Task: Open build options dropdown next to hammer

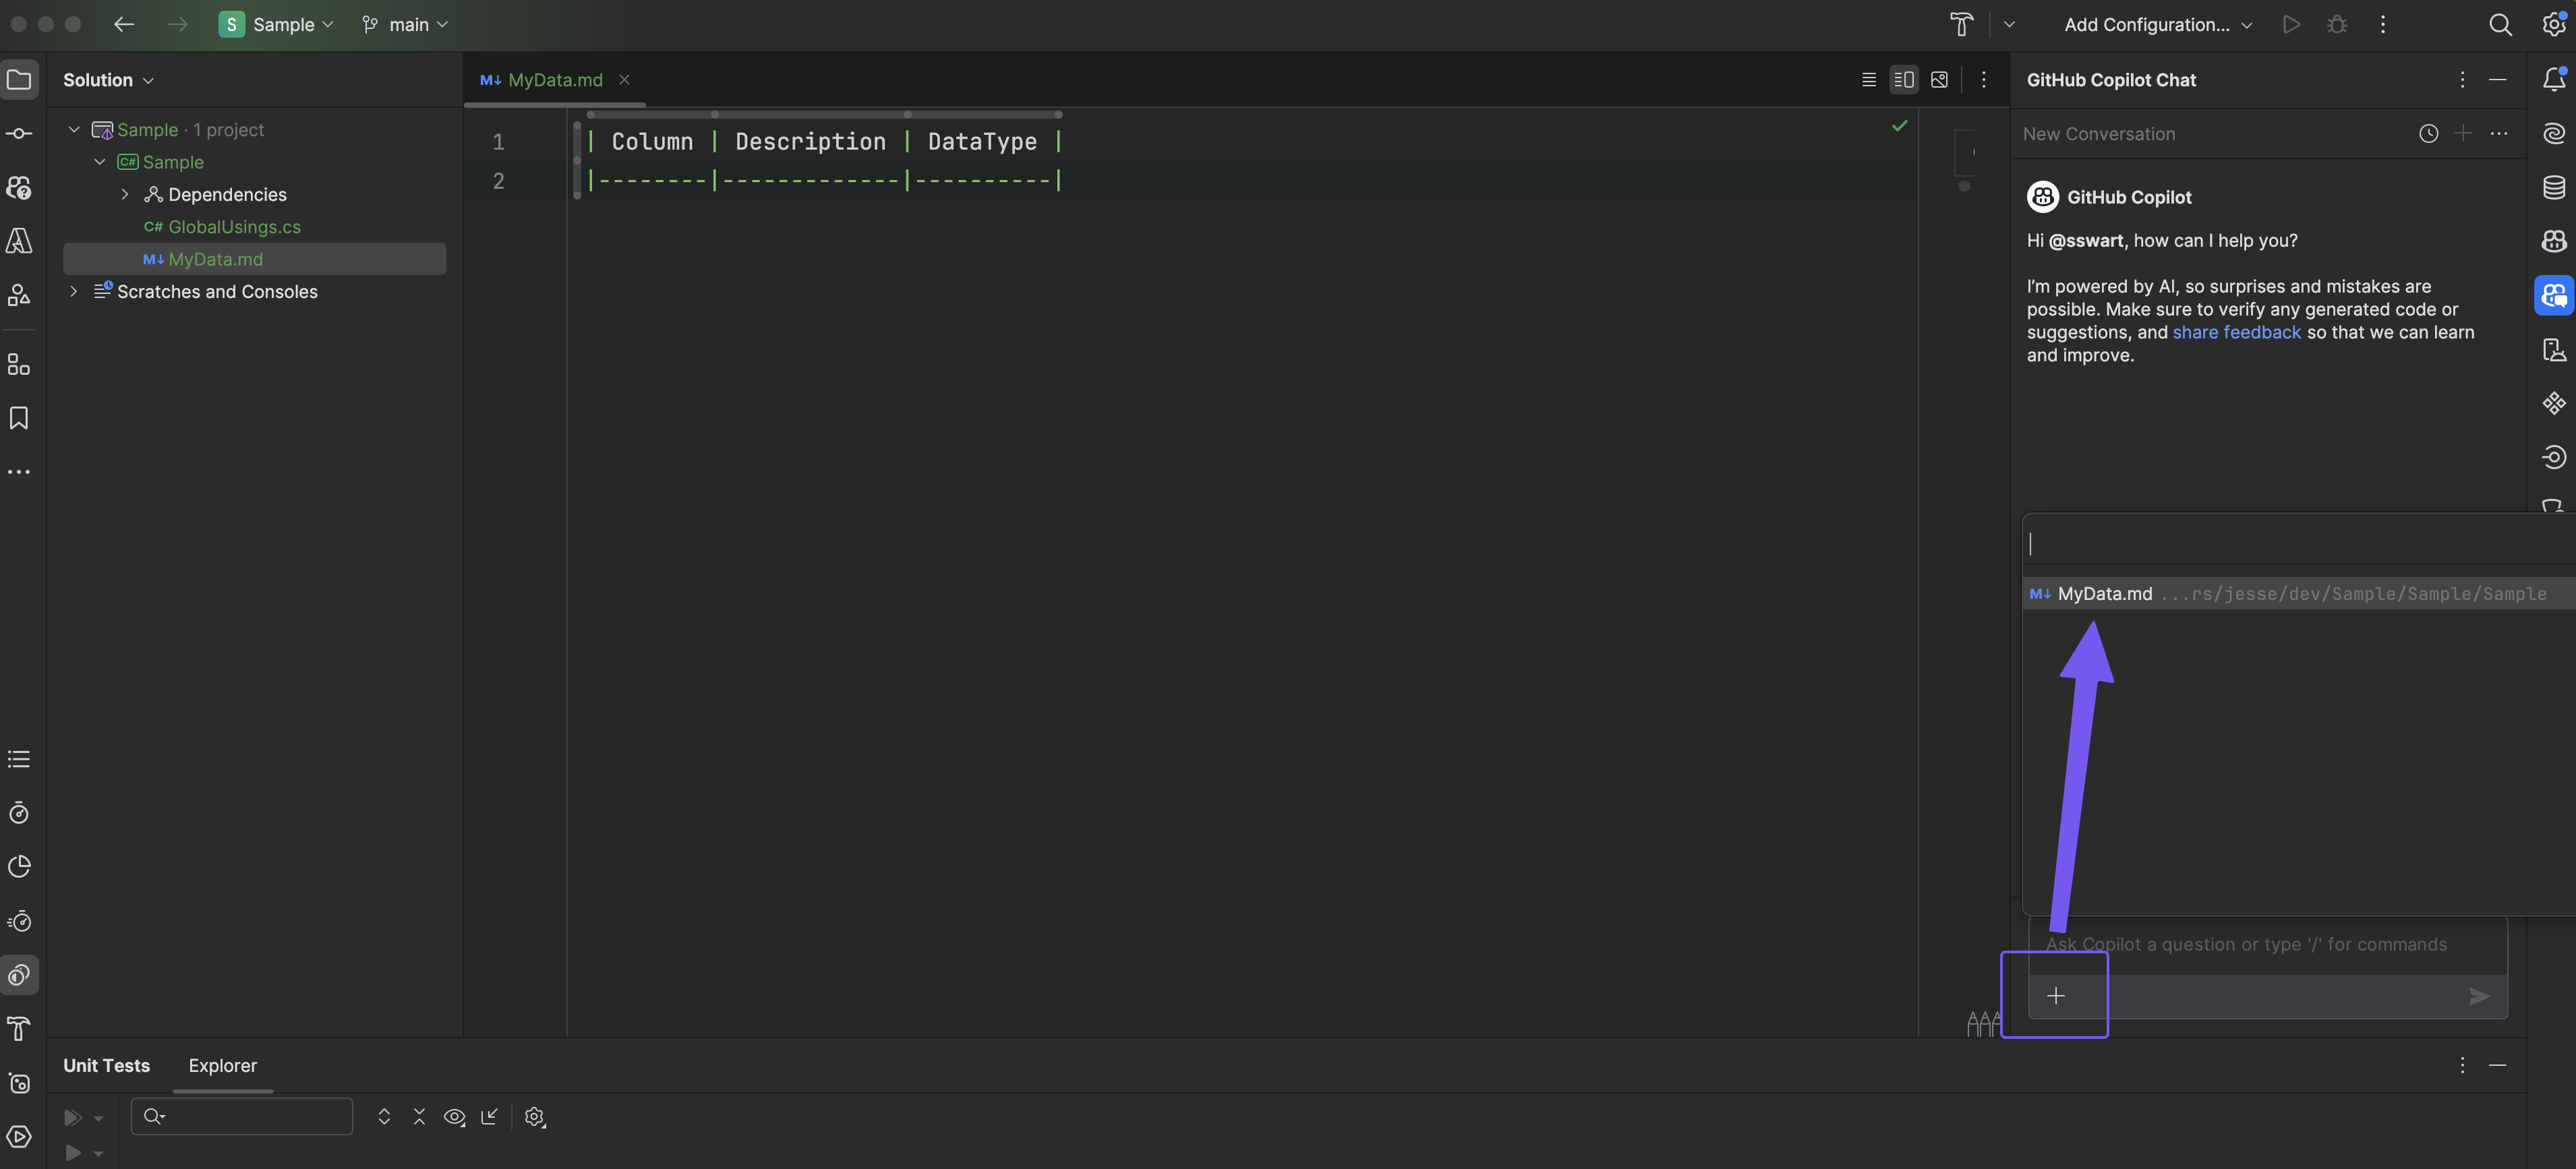Action: click(2009, 25)
